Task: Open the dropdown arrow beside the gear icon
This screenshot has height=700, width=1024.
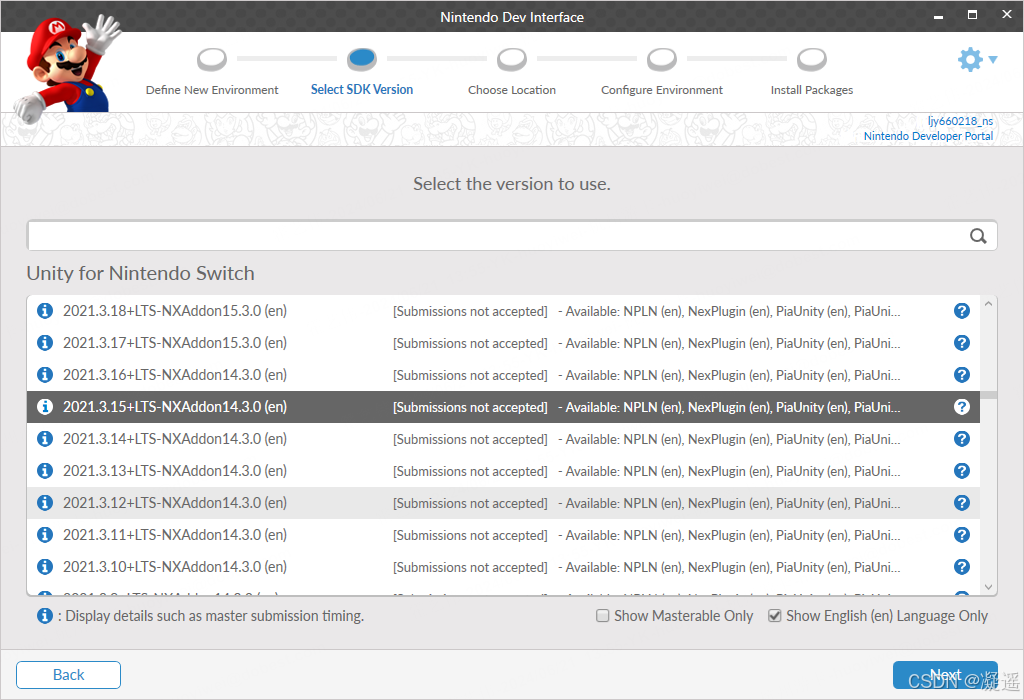Action: (x=991, y=59)
